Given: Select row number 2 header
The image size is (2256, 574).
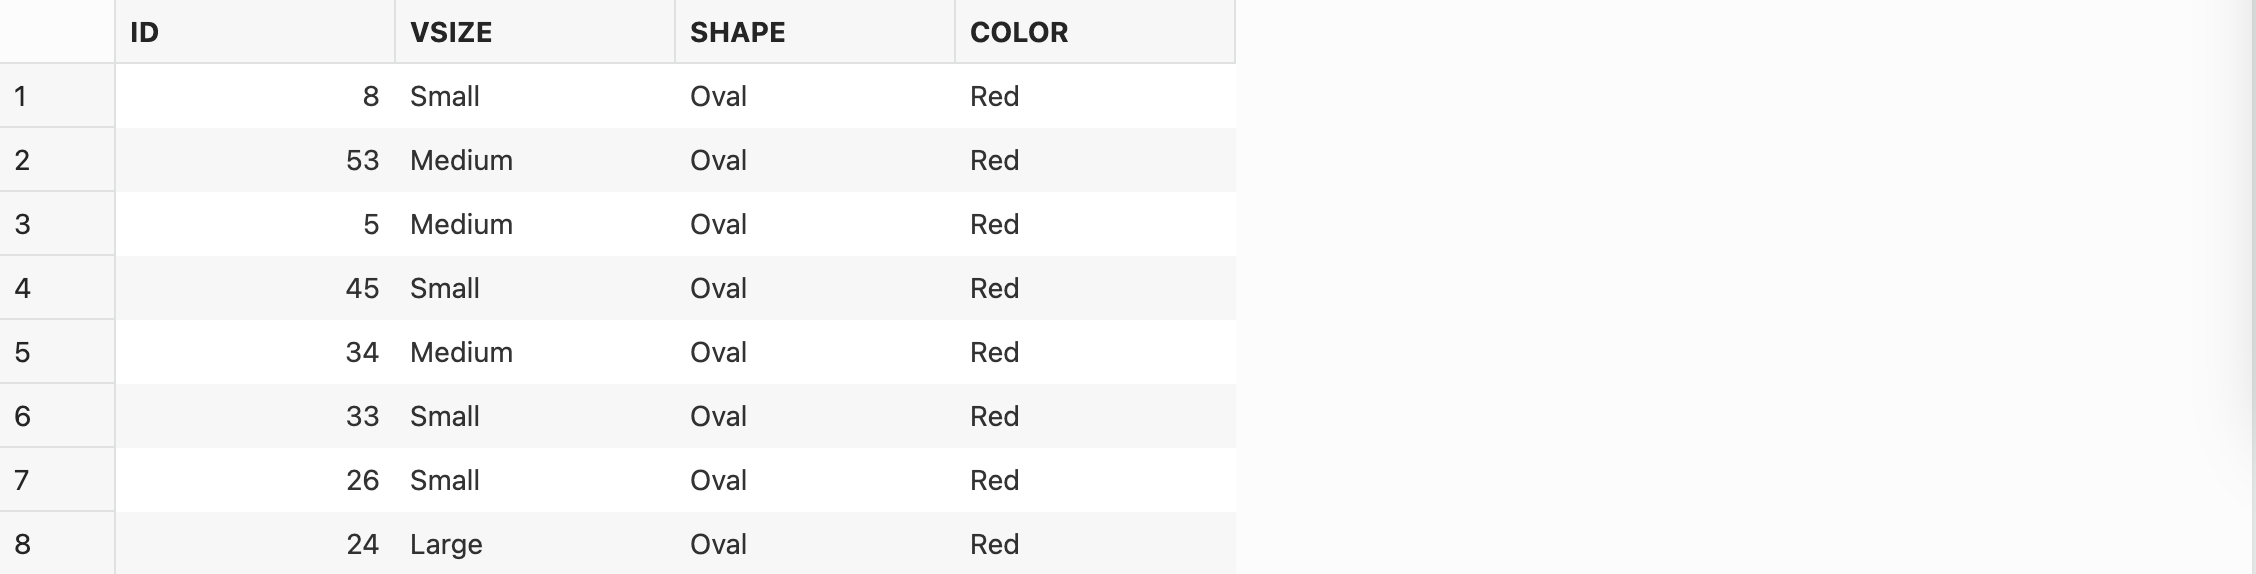Looking at the screenshot, I should (56, 160).
